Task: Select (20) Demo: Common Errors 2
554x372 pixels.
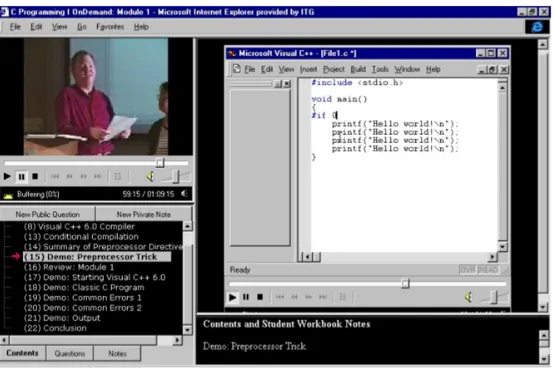Action: tap(82, 308)
